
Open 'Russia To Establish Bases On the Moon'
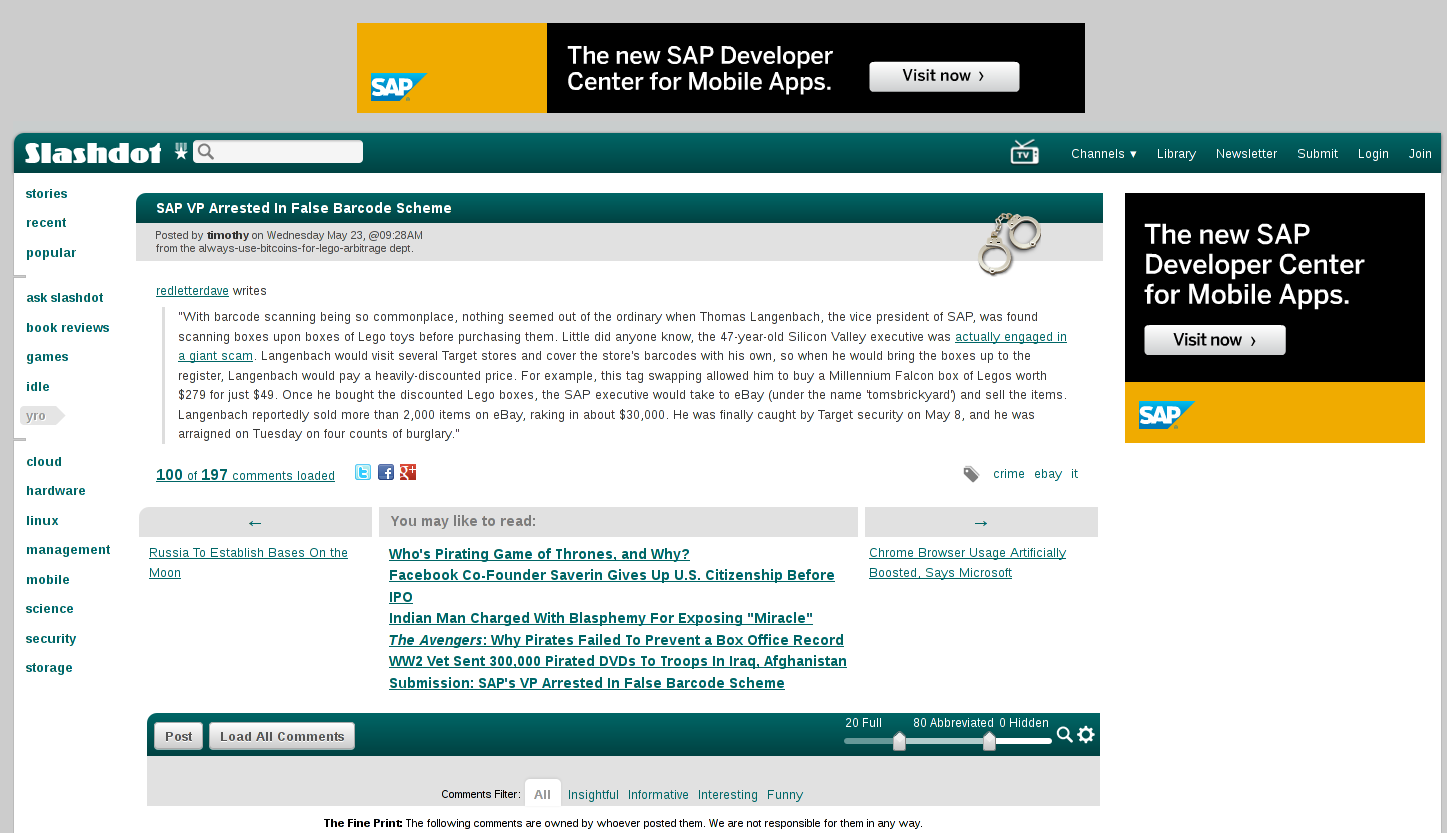[x=248, y=563]
